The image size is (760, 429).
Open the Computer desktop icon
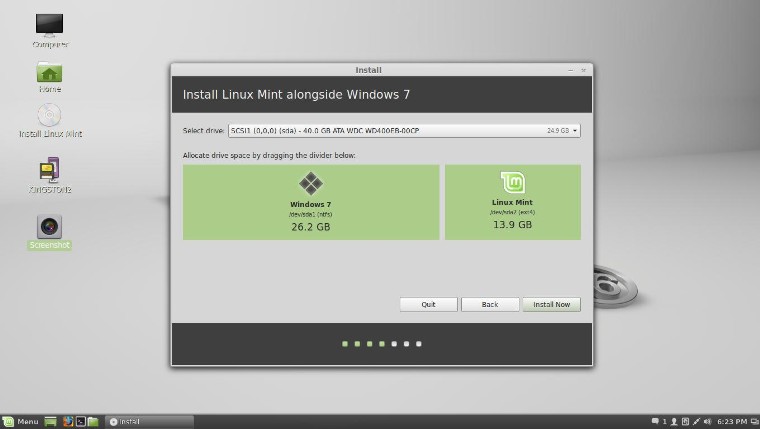(x=49, y=24)
